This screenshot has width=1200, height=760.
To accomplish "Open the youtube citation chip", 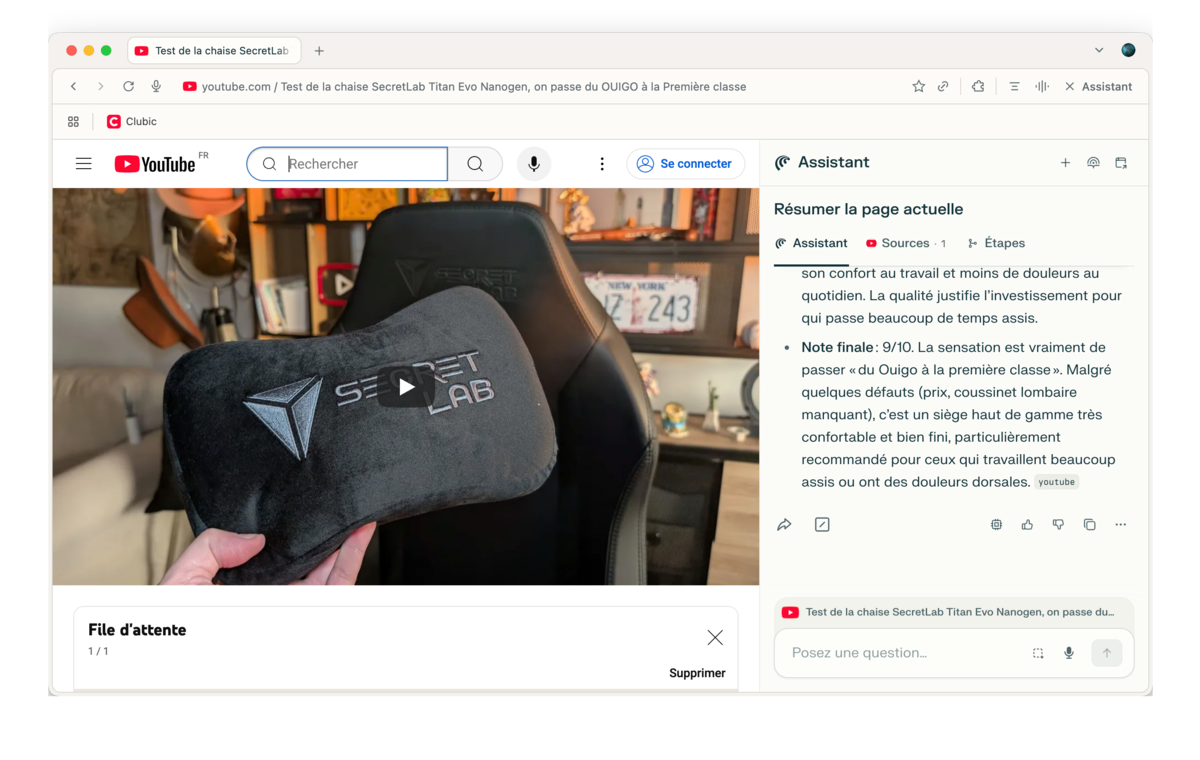I will 1056,482.
